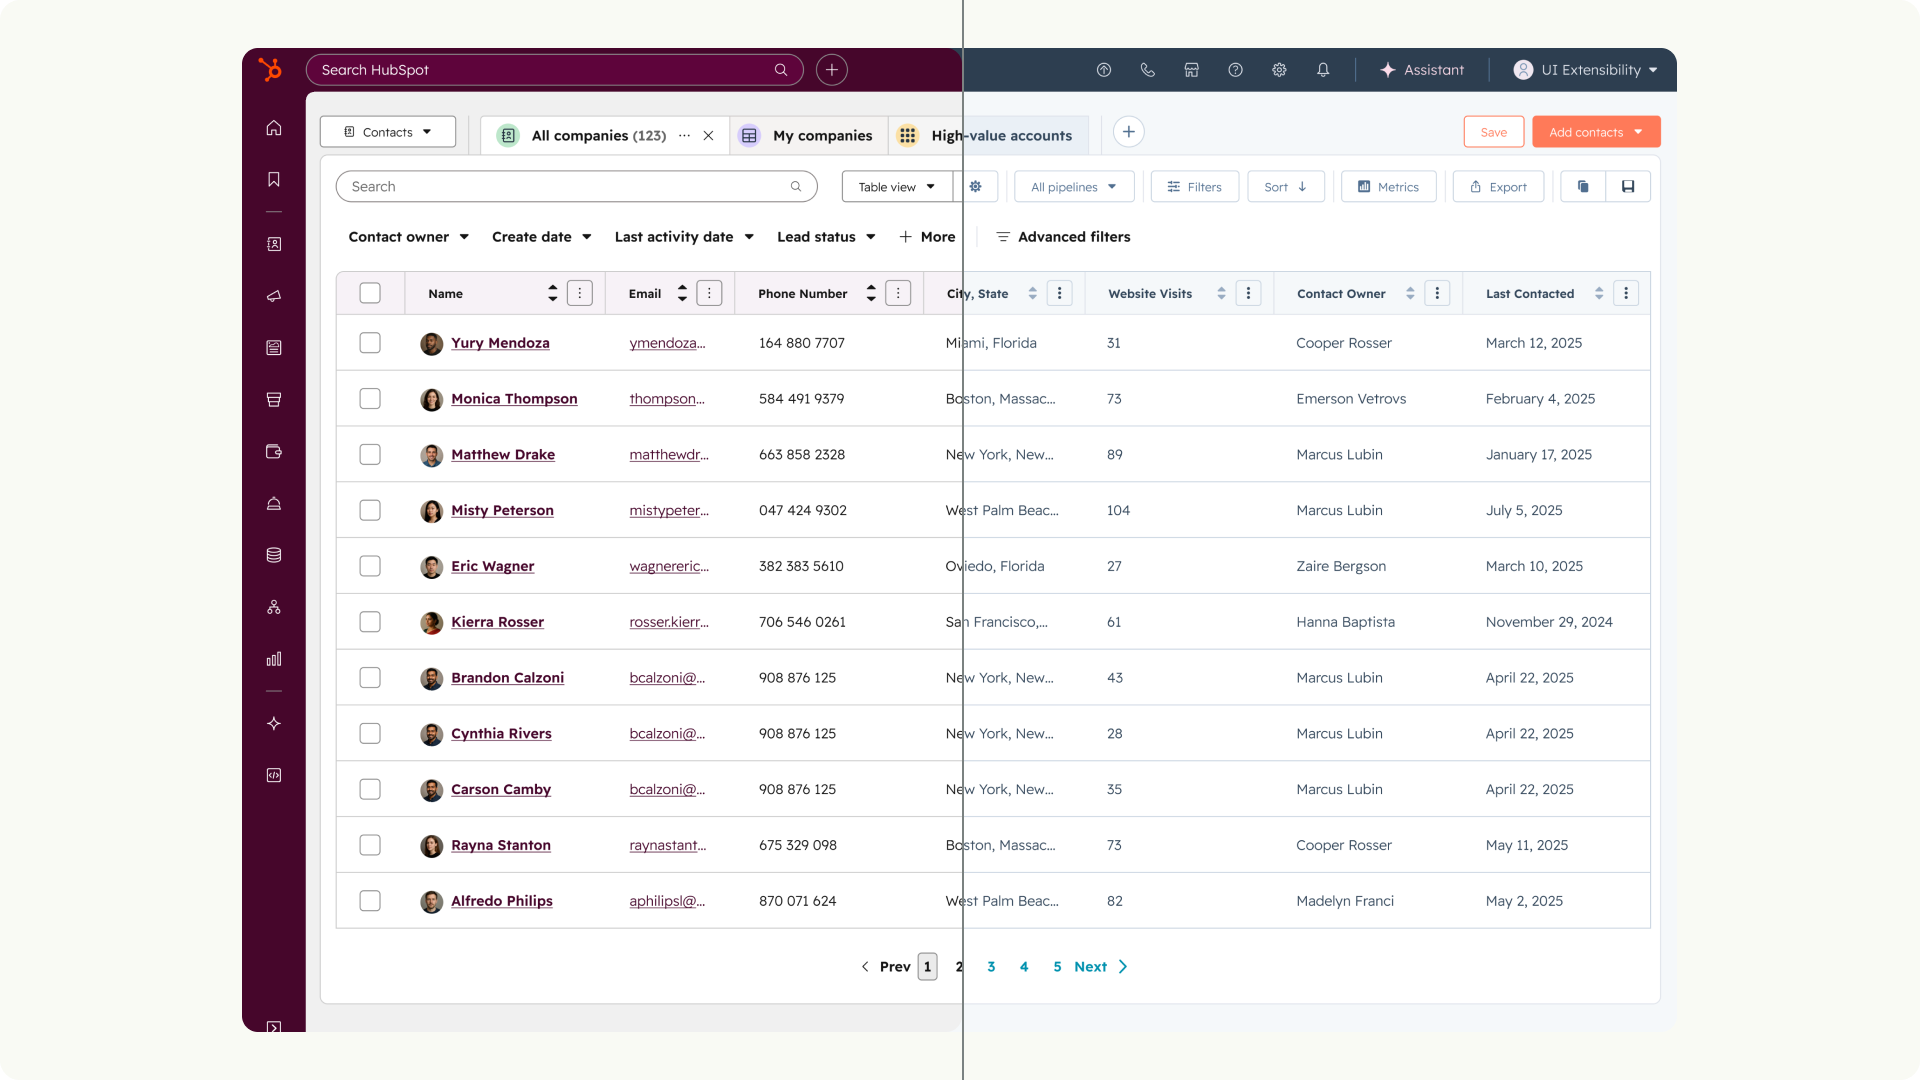Open the Settings gear in top bar
1920x1080 pixels.
click(1279, 70)
